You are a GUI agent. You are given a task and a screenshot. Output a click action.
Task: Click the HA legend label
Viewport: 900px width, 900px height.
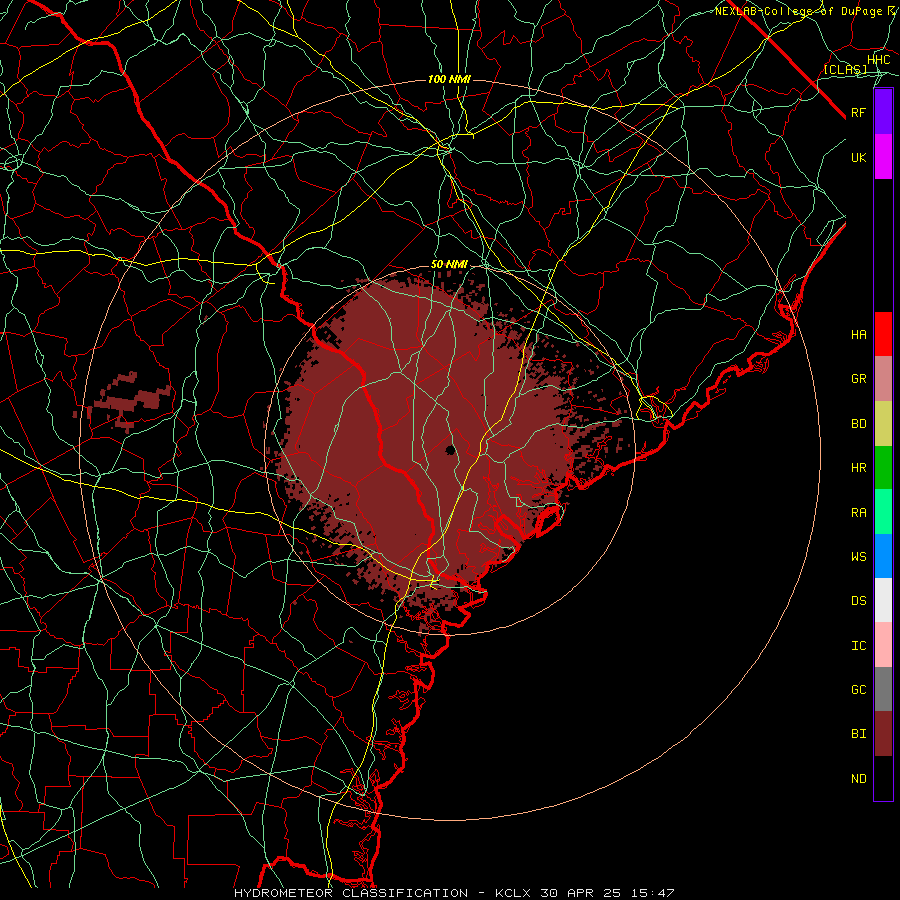[859, 335]
